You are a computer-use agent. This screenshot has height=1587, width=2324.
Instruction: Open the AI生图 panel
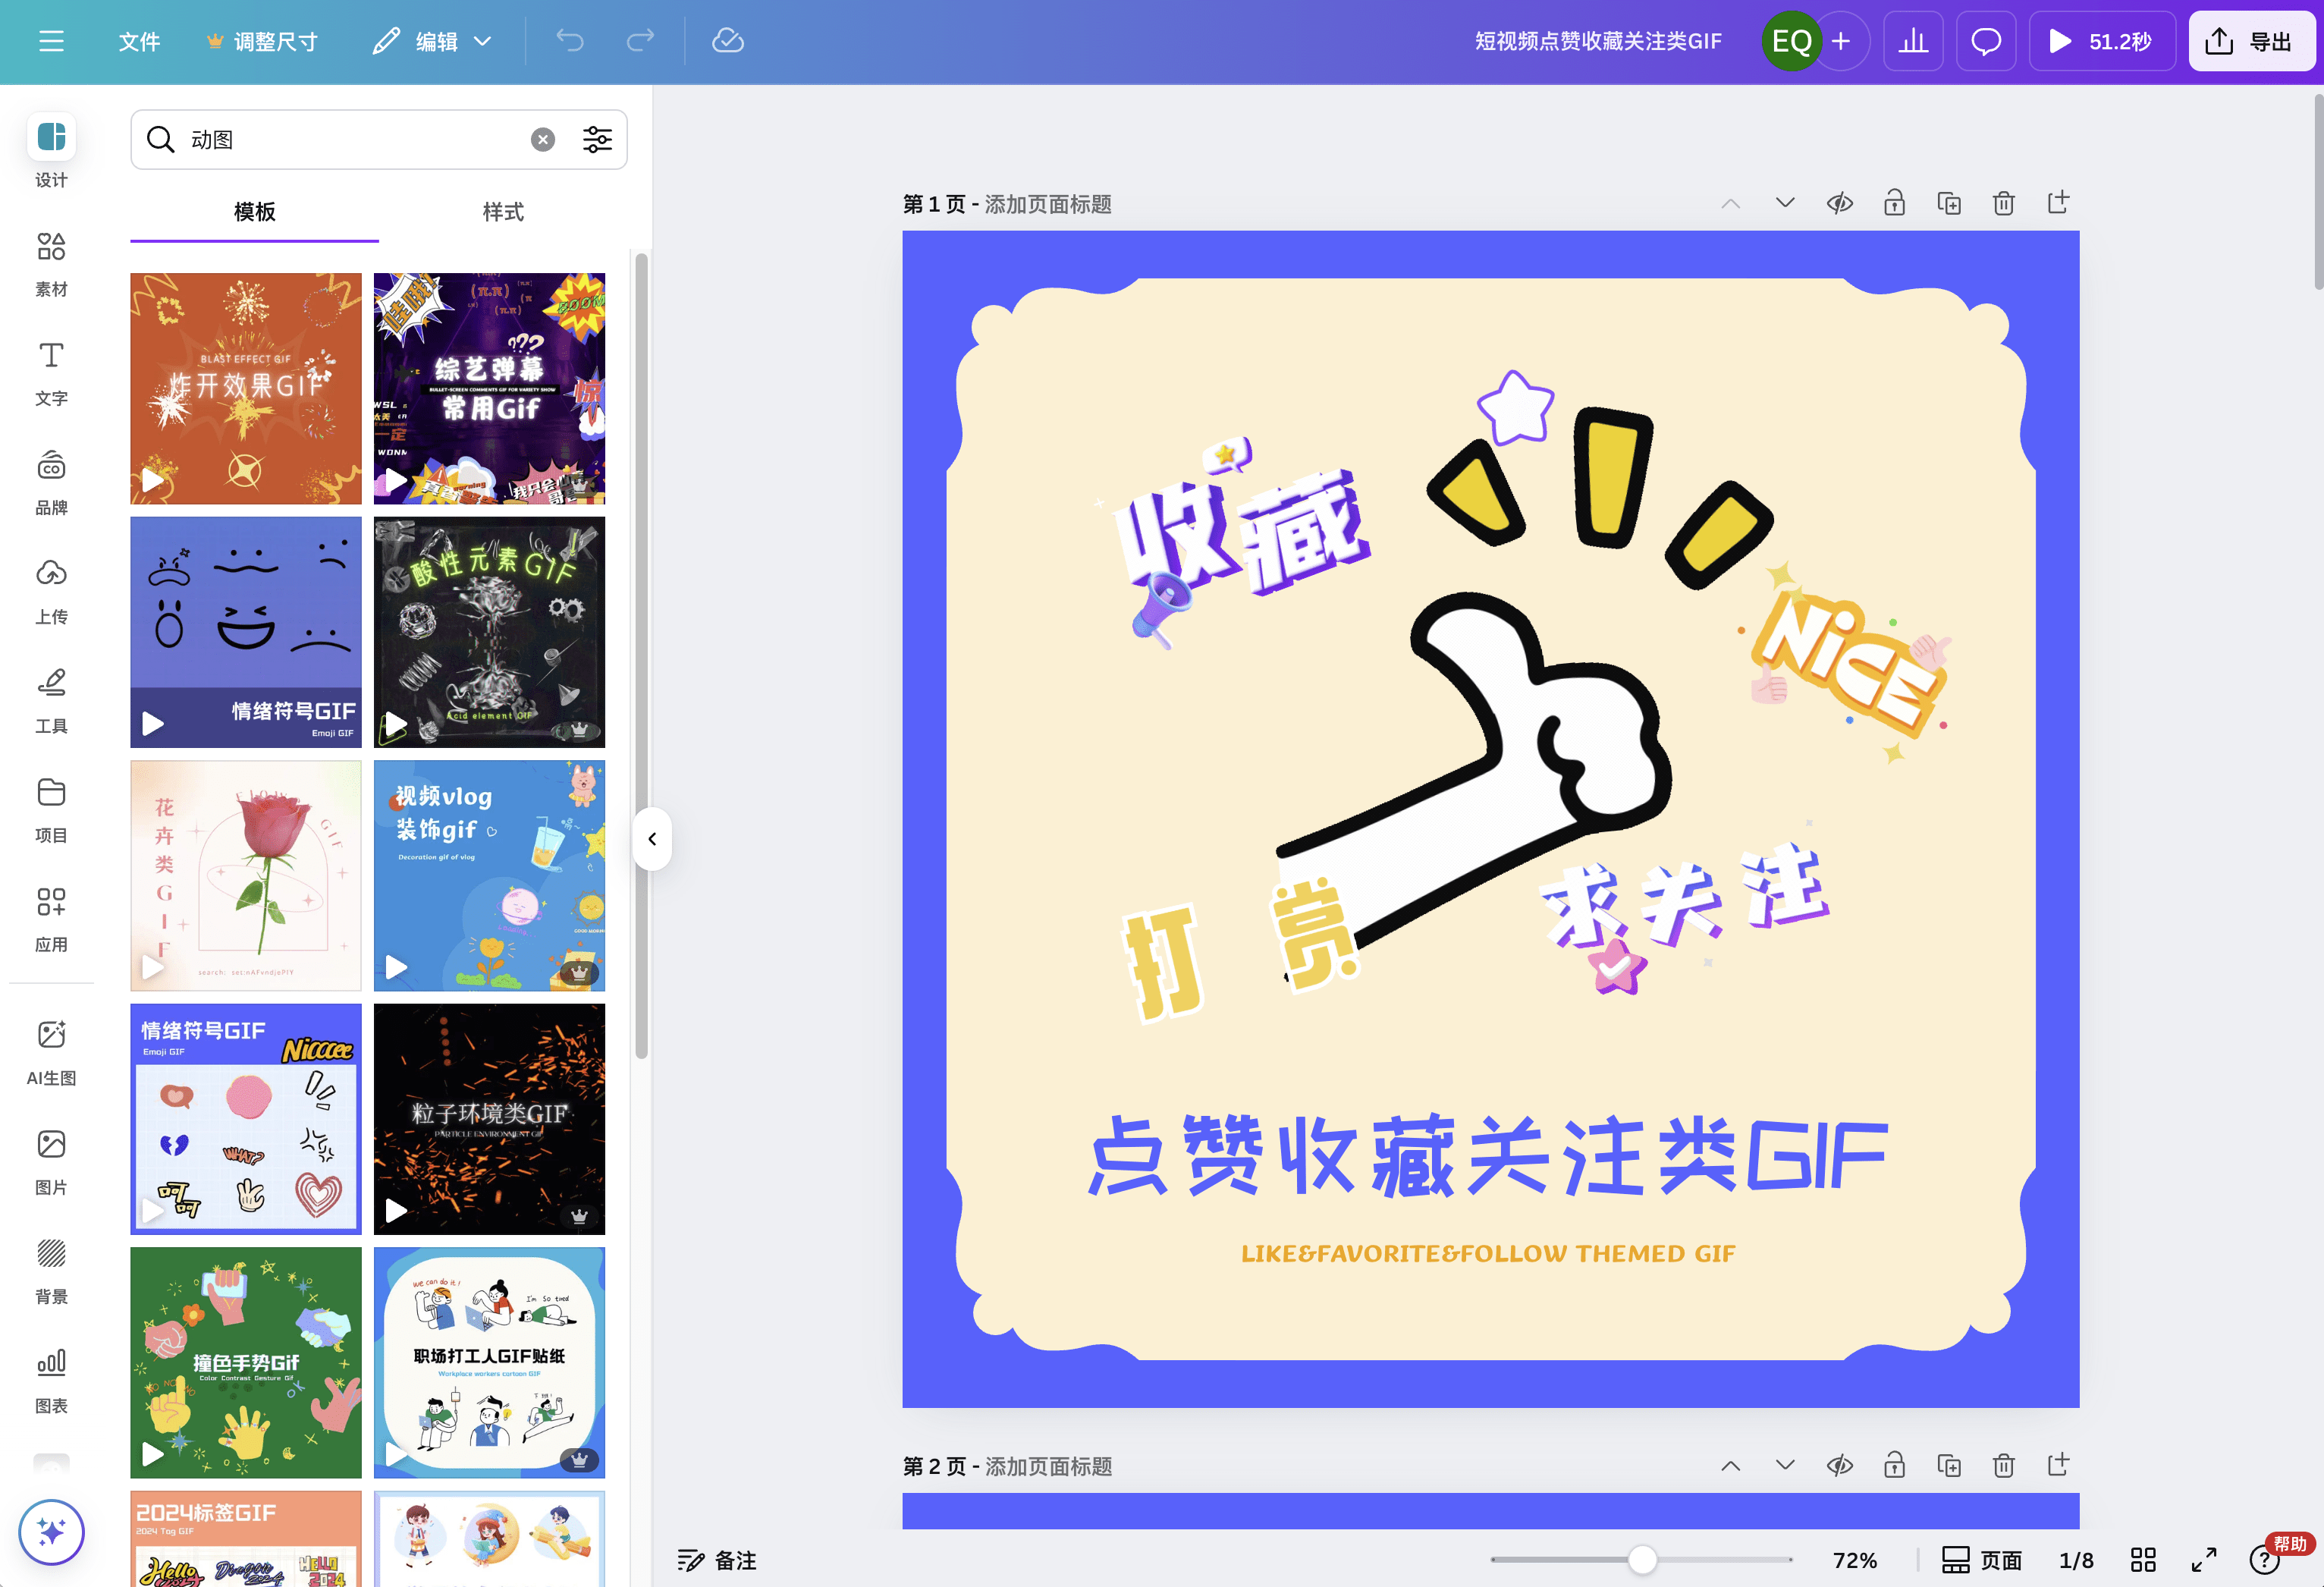51,1052
